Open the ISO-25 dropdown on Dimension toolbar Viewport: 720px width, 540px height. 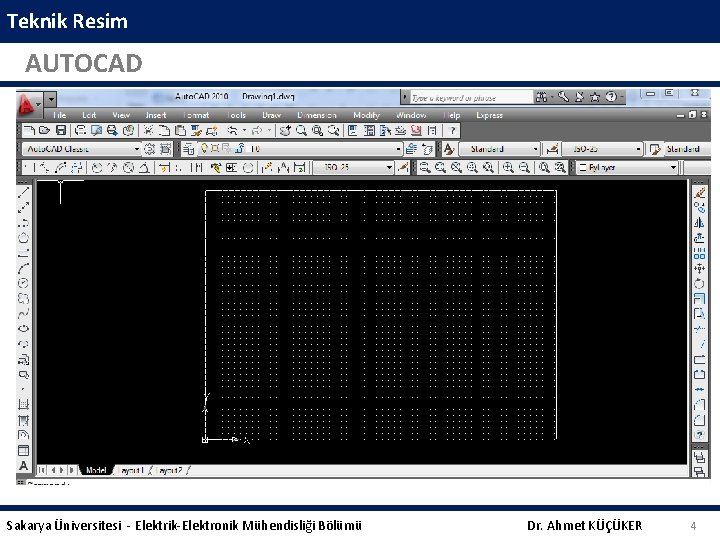[353, 168]
